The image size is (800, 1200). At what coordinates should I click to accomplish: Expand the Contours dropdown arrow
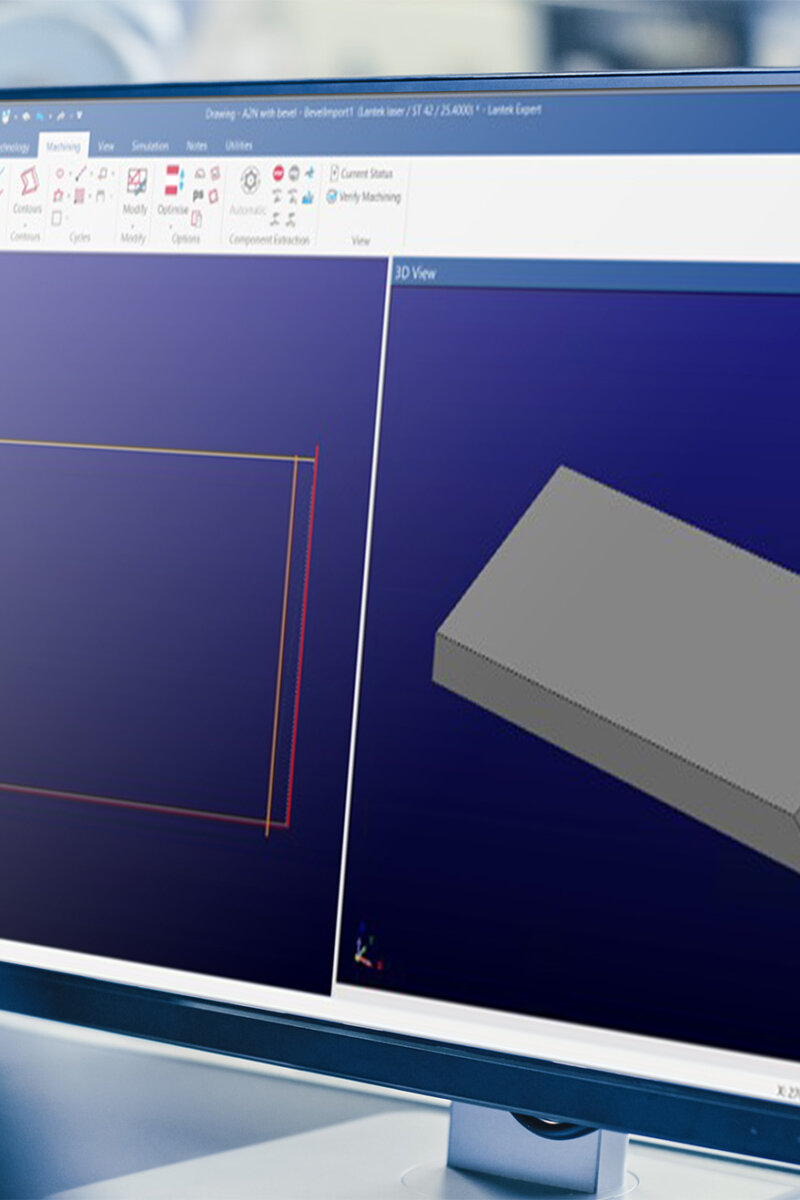[x=27, y=224]
